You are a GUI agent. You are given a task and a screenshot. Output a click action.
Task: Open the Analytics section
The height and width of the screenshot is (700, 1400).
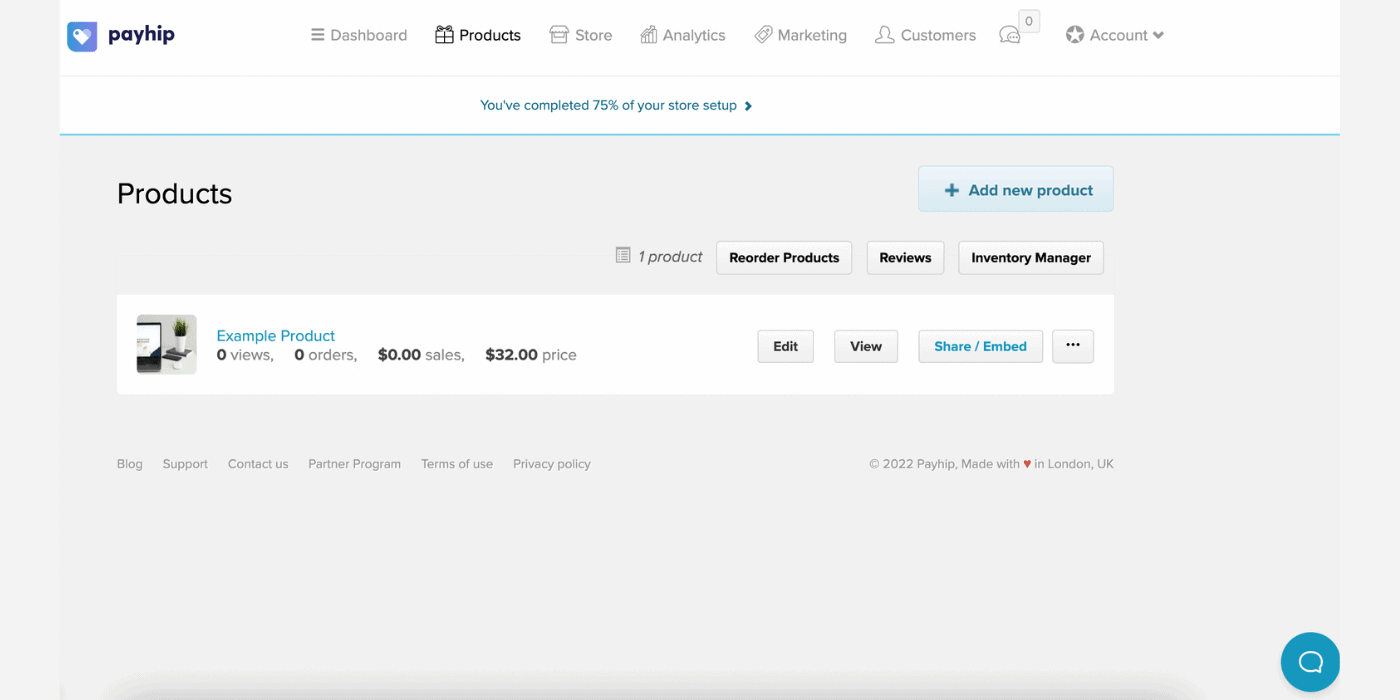683,35
